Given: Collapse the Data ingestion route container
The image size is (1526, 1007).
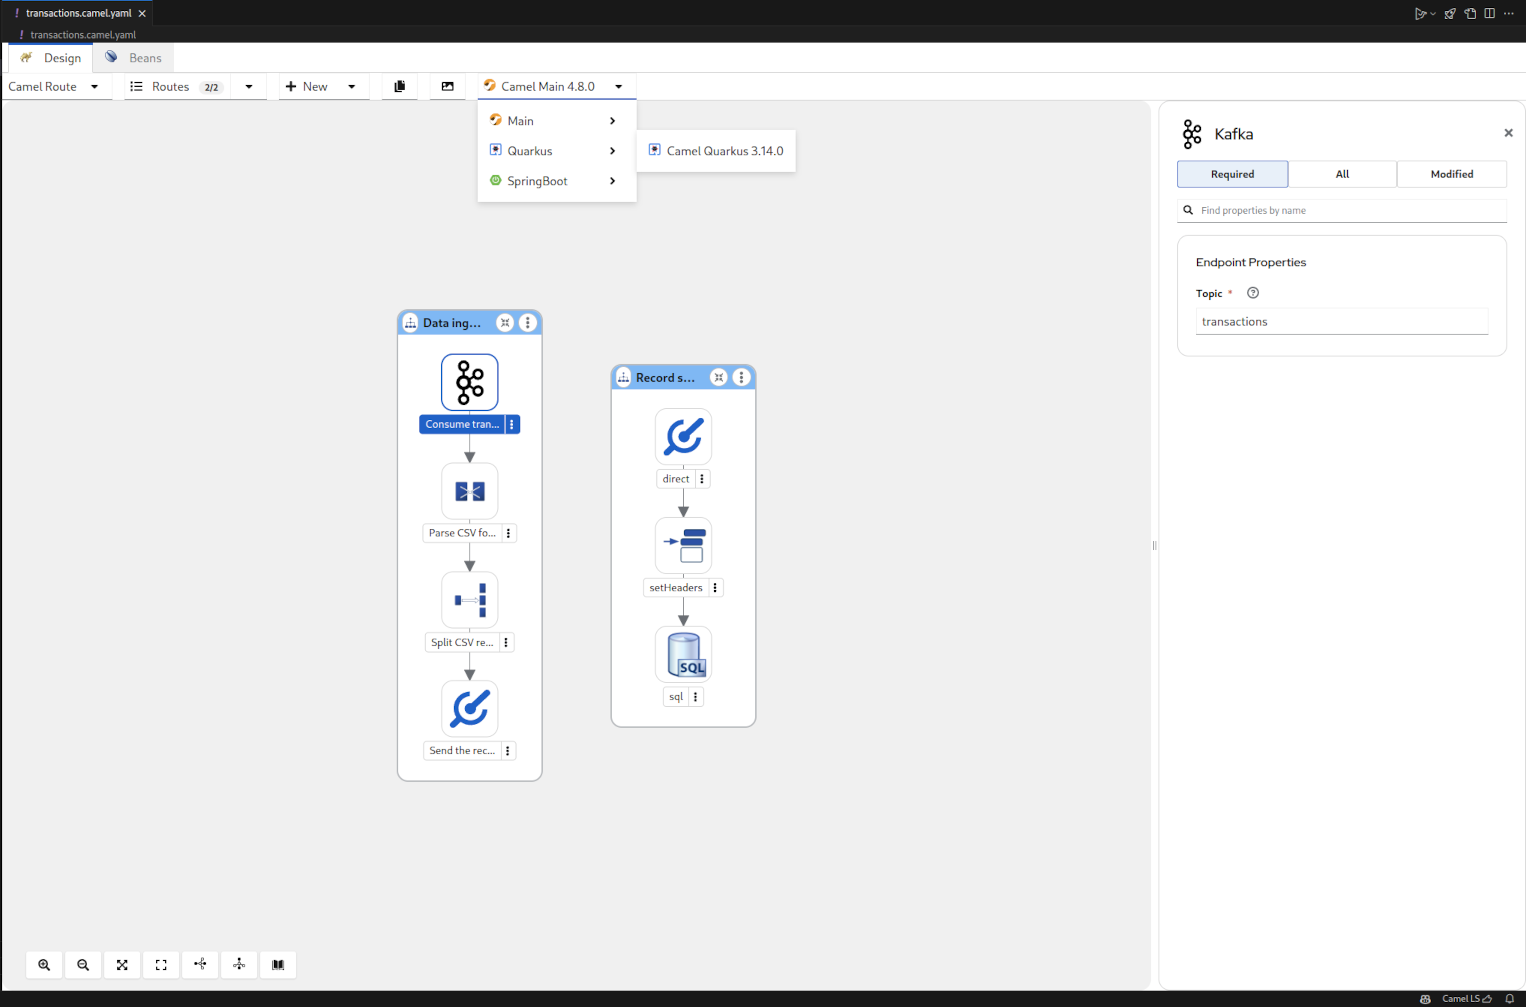Looking at the screenshot, I should click(505, 323).
